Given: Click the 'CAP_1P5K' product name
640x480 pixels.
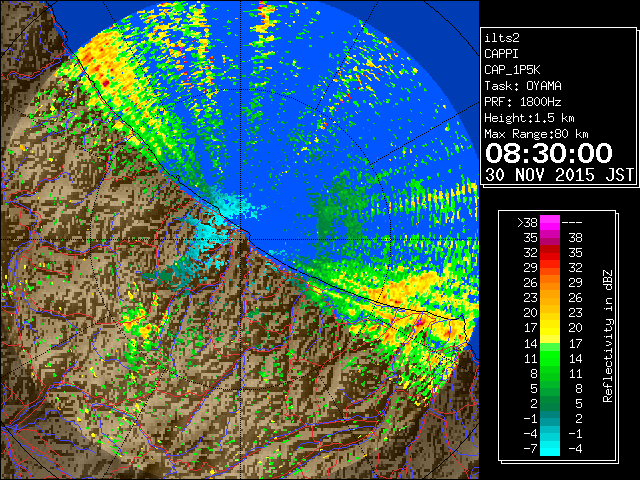Looking at the screenshot, I should (x=512, y=70).
